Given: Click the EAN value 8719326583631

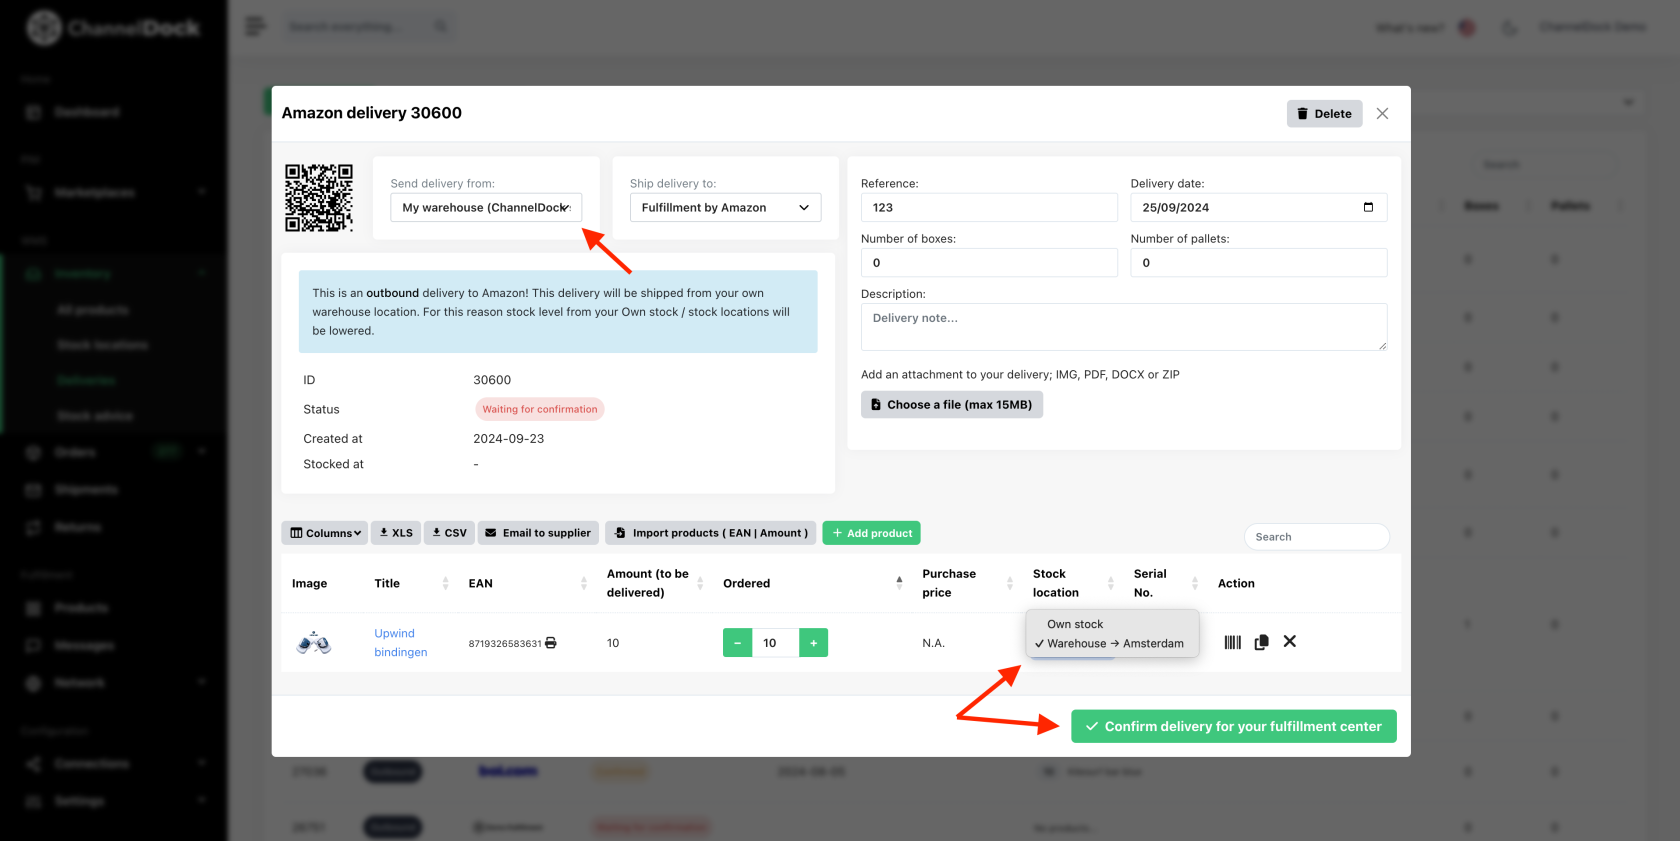Looking at the screenshot, I should point(505,643).
